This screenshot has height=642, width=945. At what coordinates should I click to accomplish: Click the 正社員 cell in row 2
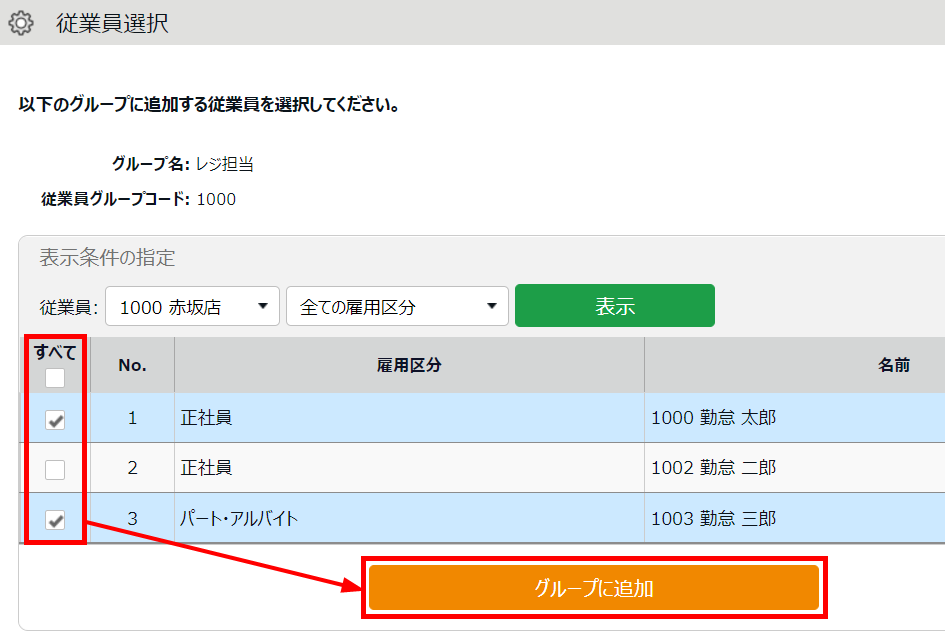click(206, 468)
